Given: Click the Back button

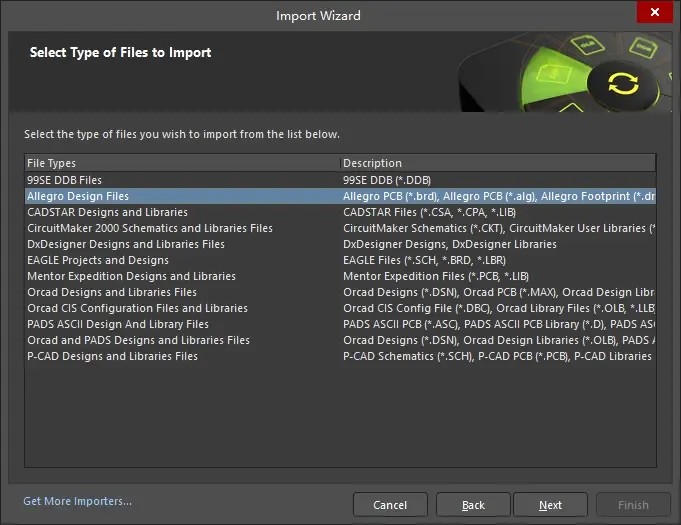Looking at the screenshot, I should coord(473,505).
